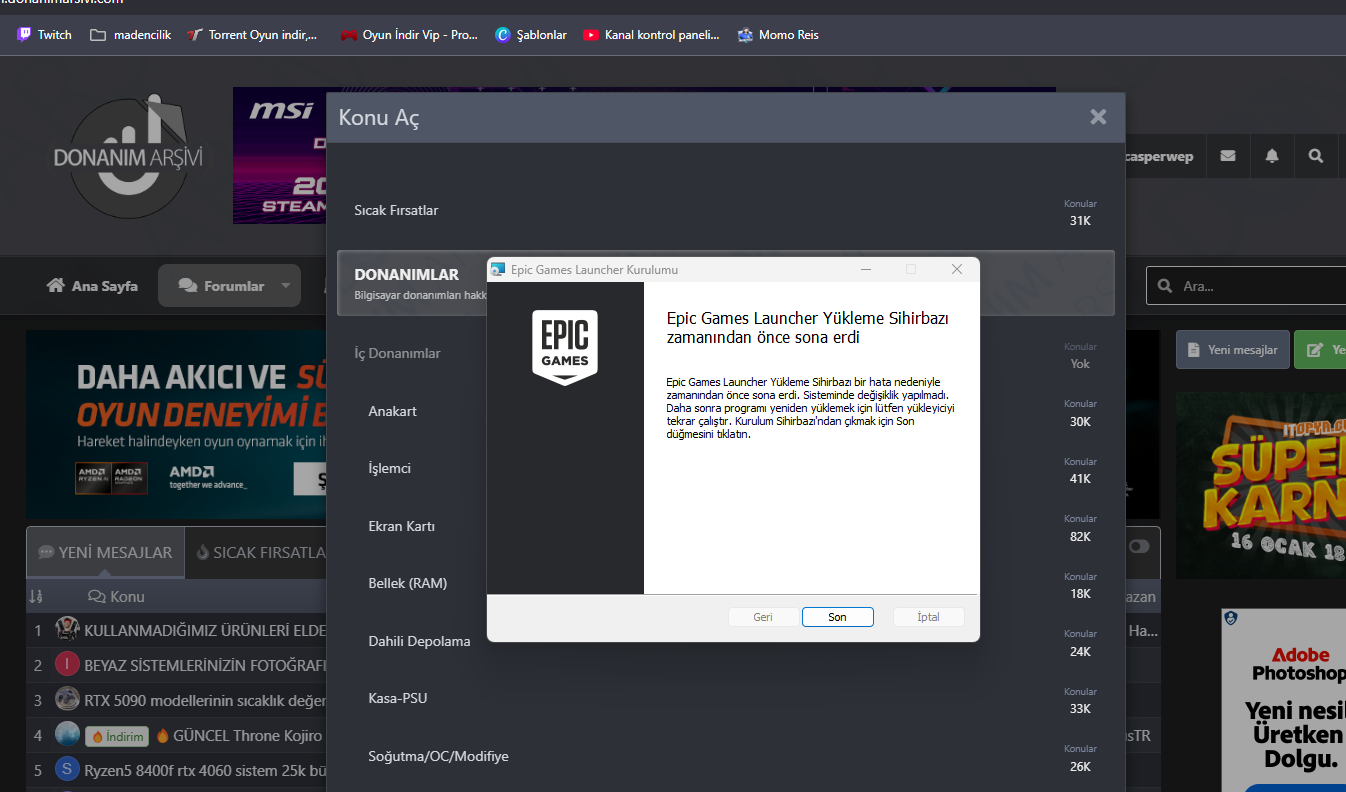This screenshot has width=1346, height=792.
Task: Toggle the switch beside the message tabs
Action: pyautogui.click(x=1139, y=547)
